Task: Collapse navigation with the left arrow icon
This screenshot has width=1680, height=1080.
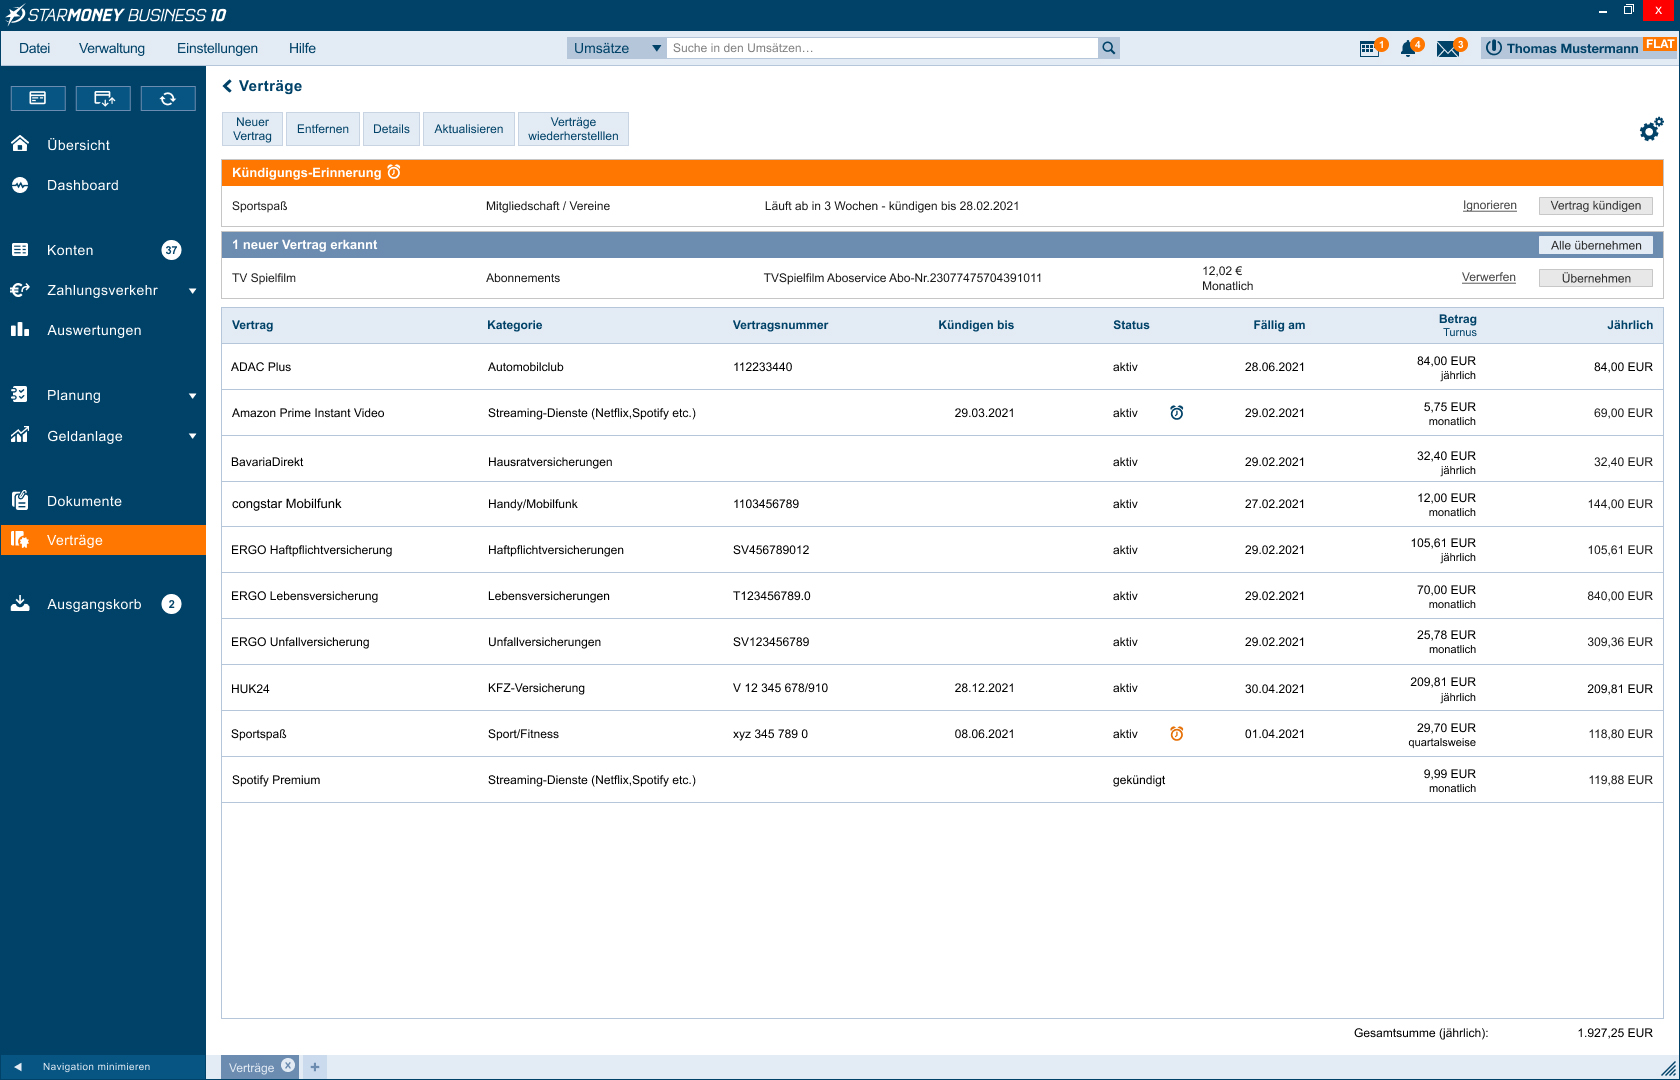Action: pyautogui.click(x=18, y=1066)
